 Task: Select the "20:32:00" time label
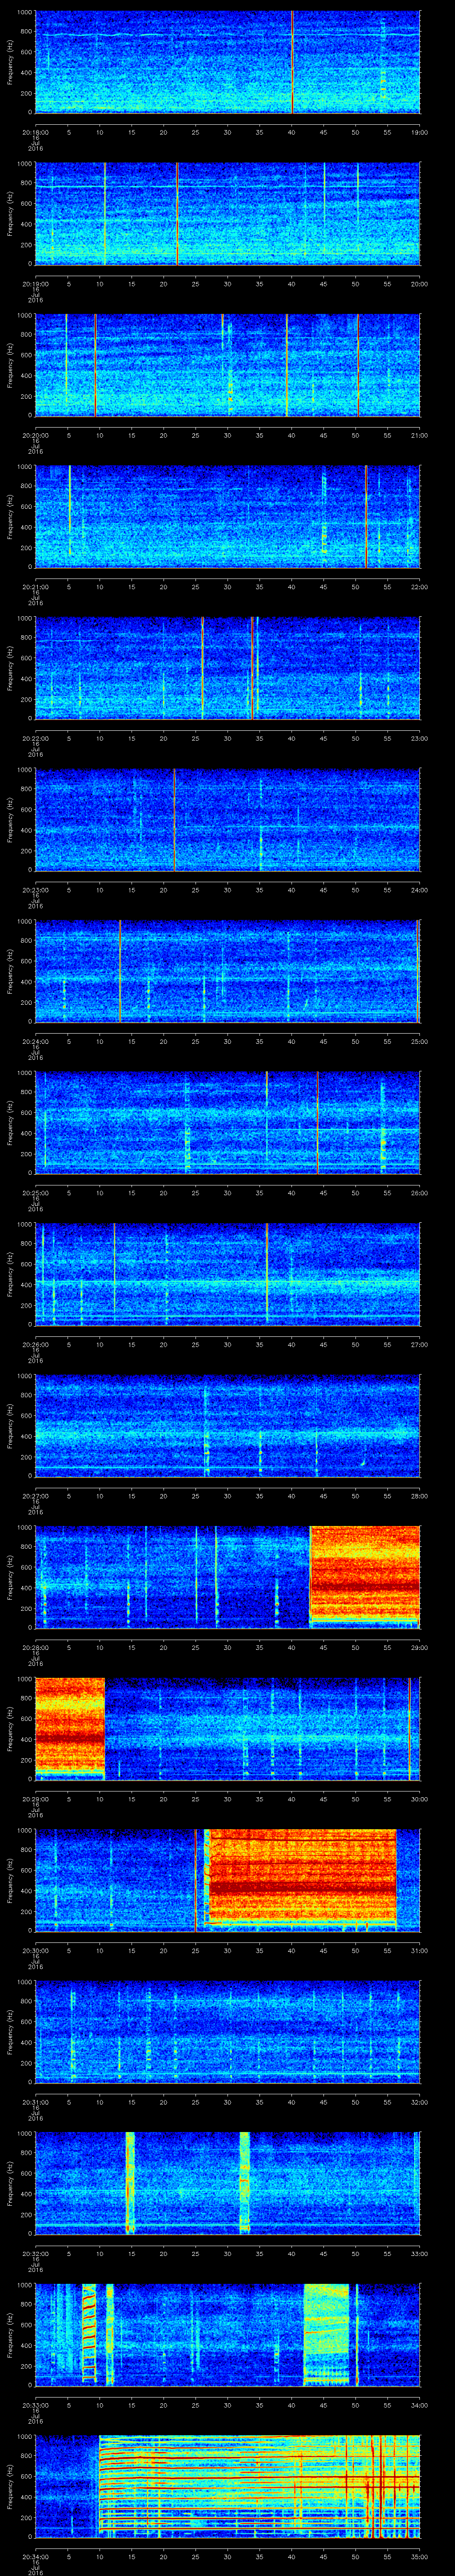[x=35, y=2253]
